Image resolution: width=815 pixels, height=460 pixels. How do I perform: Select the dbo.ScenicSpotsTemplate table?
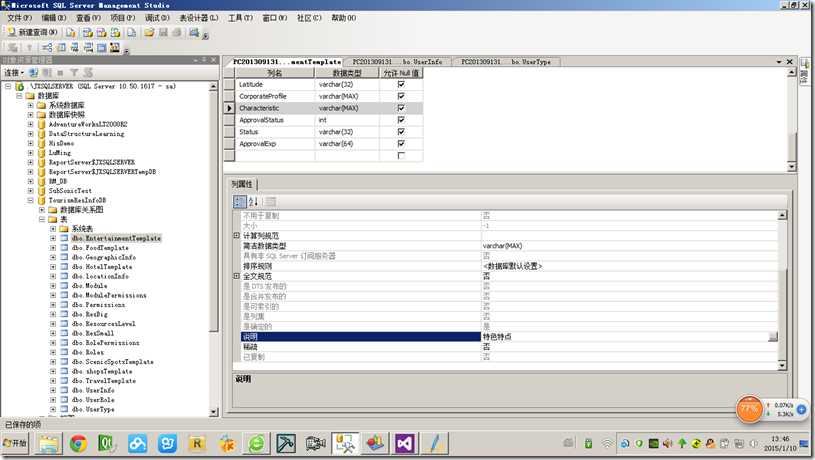113,362
